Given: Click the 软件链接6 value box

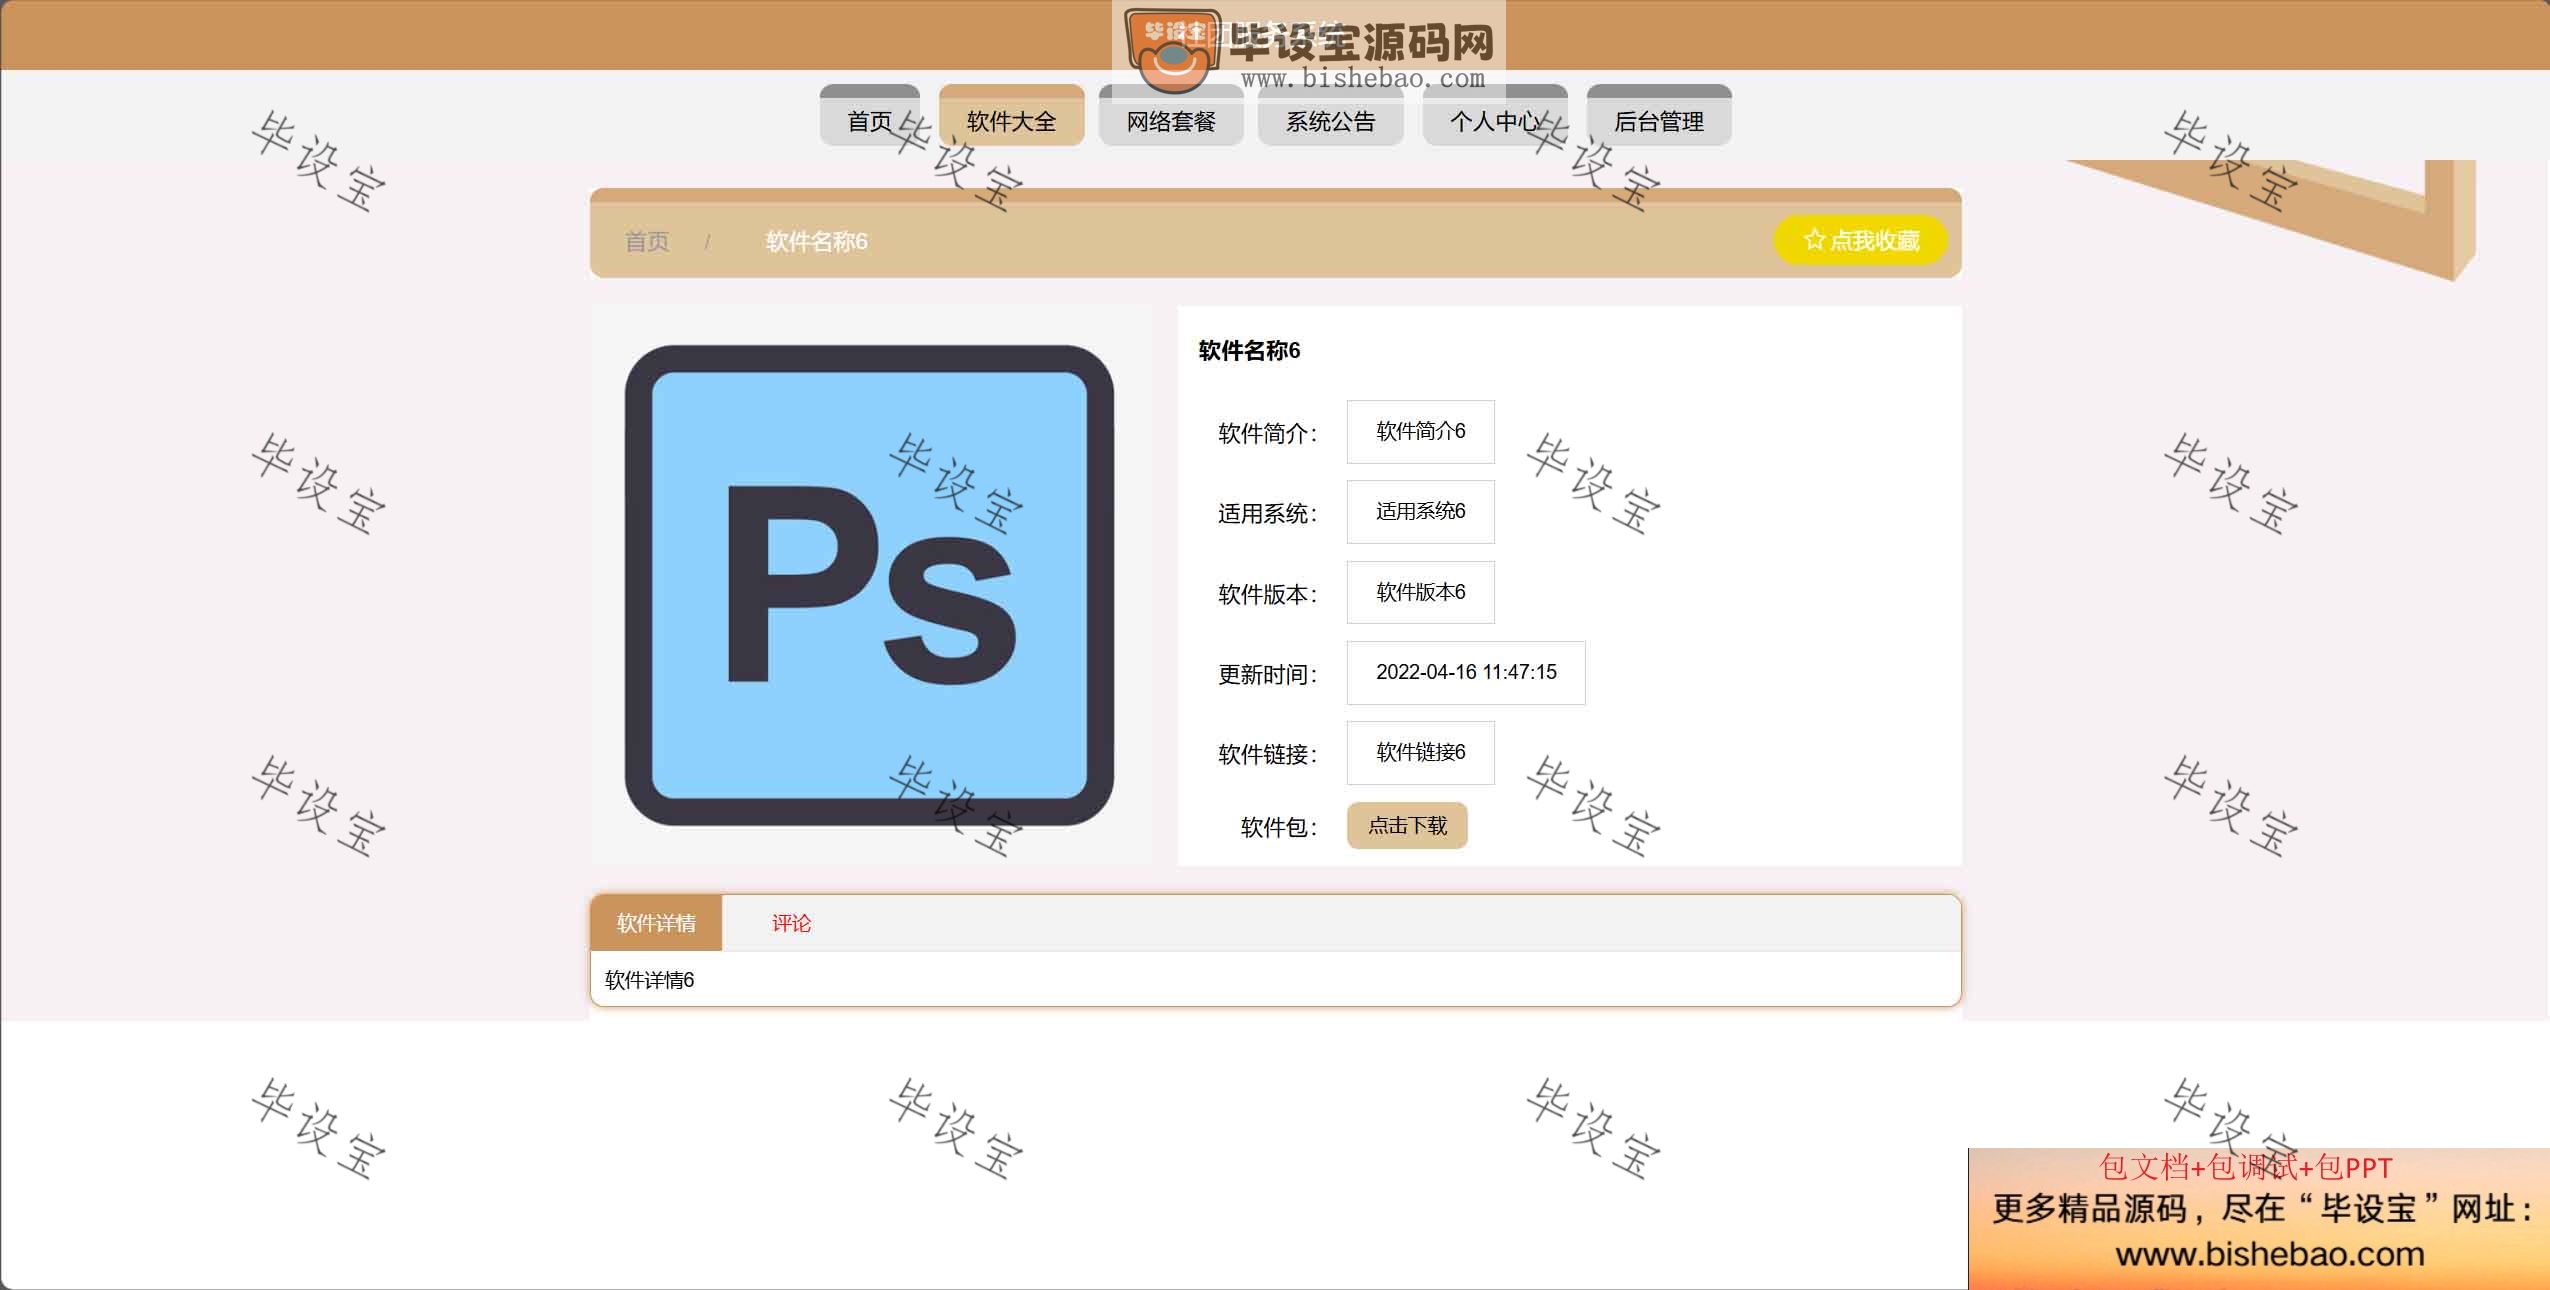Looking at the screenshot, I should coord(1420,752).
